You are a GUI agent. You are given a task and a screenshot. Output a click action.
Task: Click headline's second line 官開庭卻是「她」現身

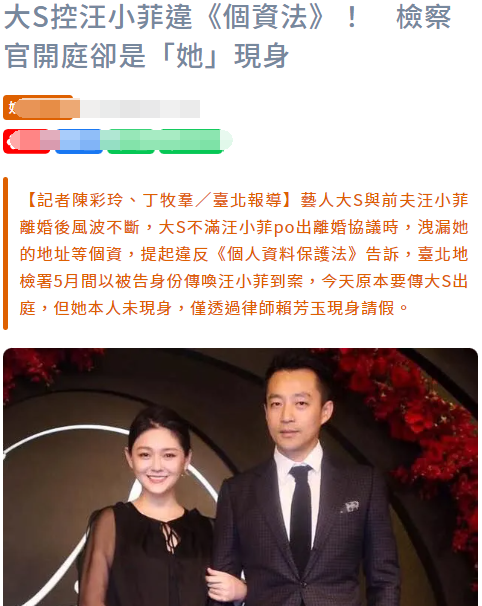[146, 56]
